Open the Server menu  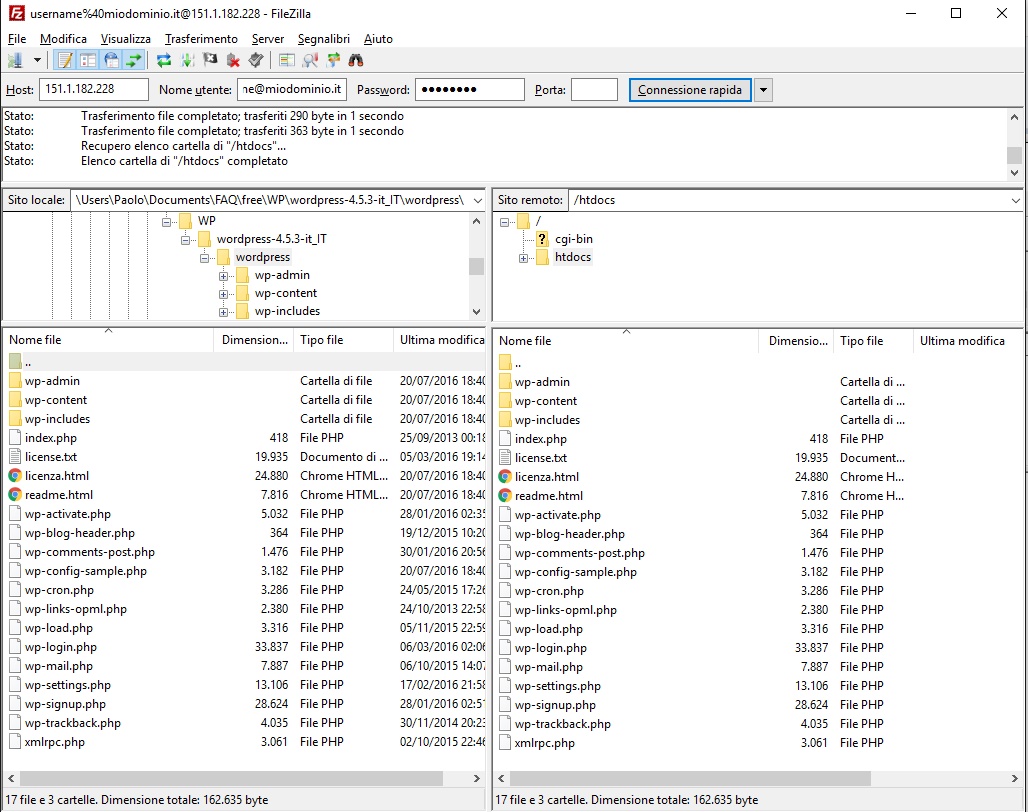coord(267,39)
